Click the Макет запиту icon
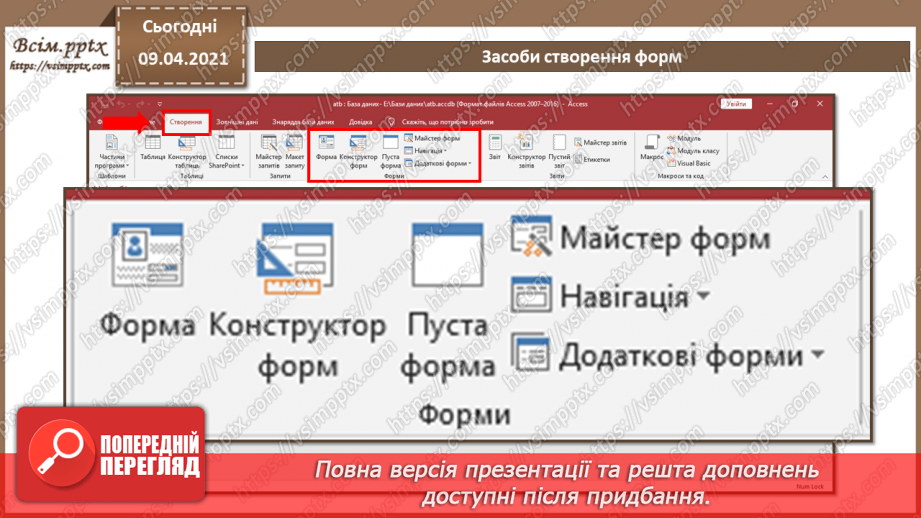Image resolution: width=921 pixels, height=518 pixels. [x=295, y=149]
